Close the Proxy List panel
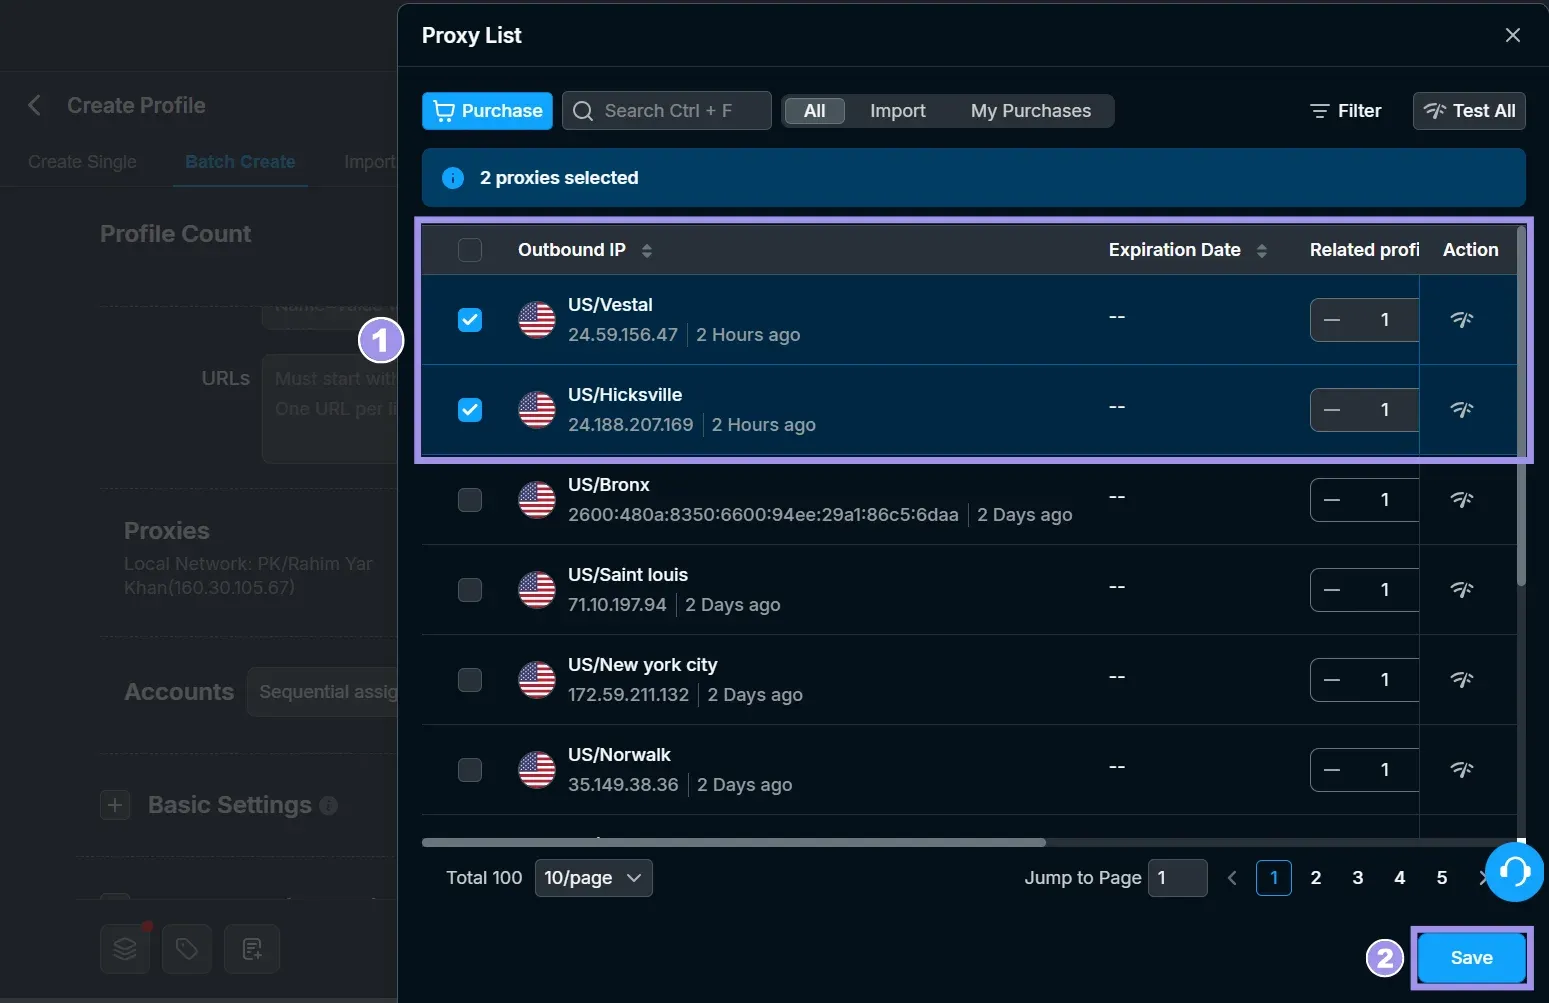The width and height of the screenshot is (1549, 1003). click(1513, 35)
